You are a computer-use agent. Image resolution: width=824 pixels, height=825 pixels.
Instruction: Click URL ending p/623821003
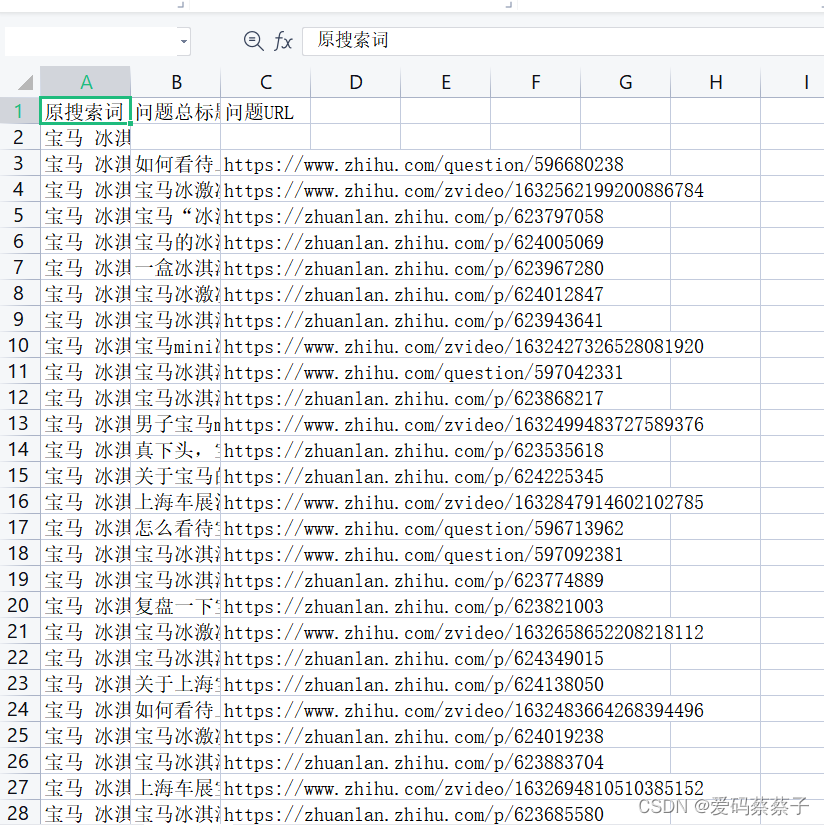(x=414, y=606)
